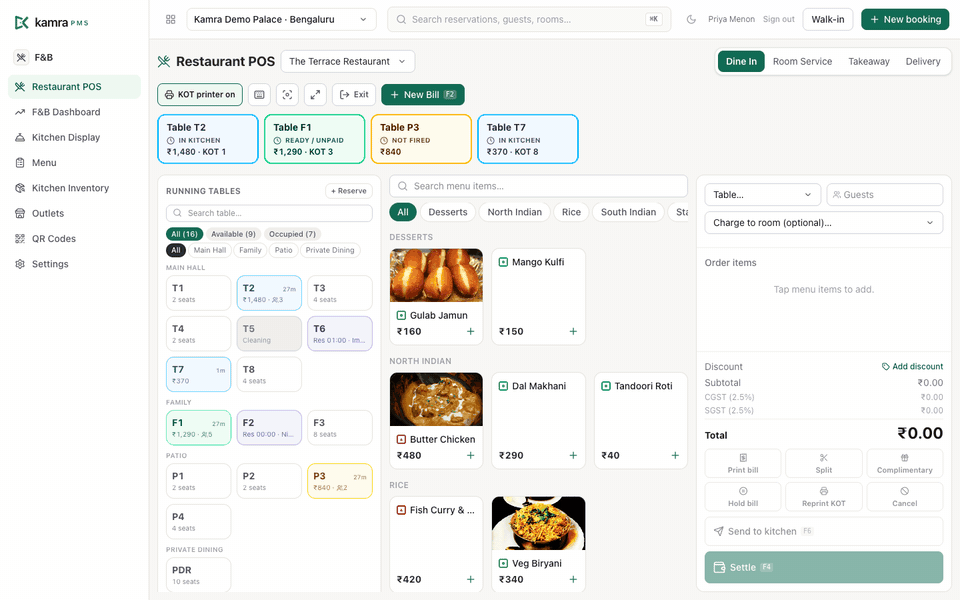This screenshot has width=960, height=600.
Task: Click the New booking button
Action: pos(906,20)
